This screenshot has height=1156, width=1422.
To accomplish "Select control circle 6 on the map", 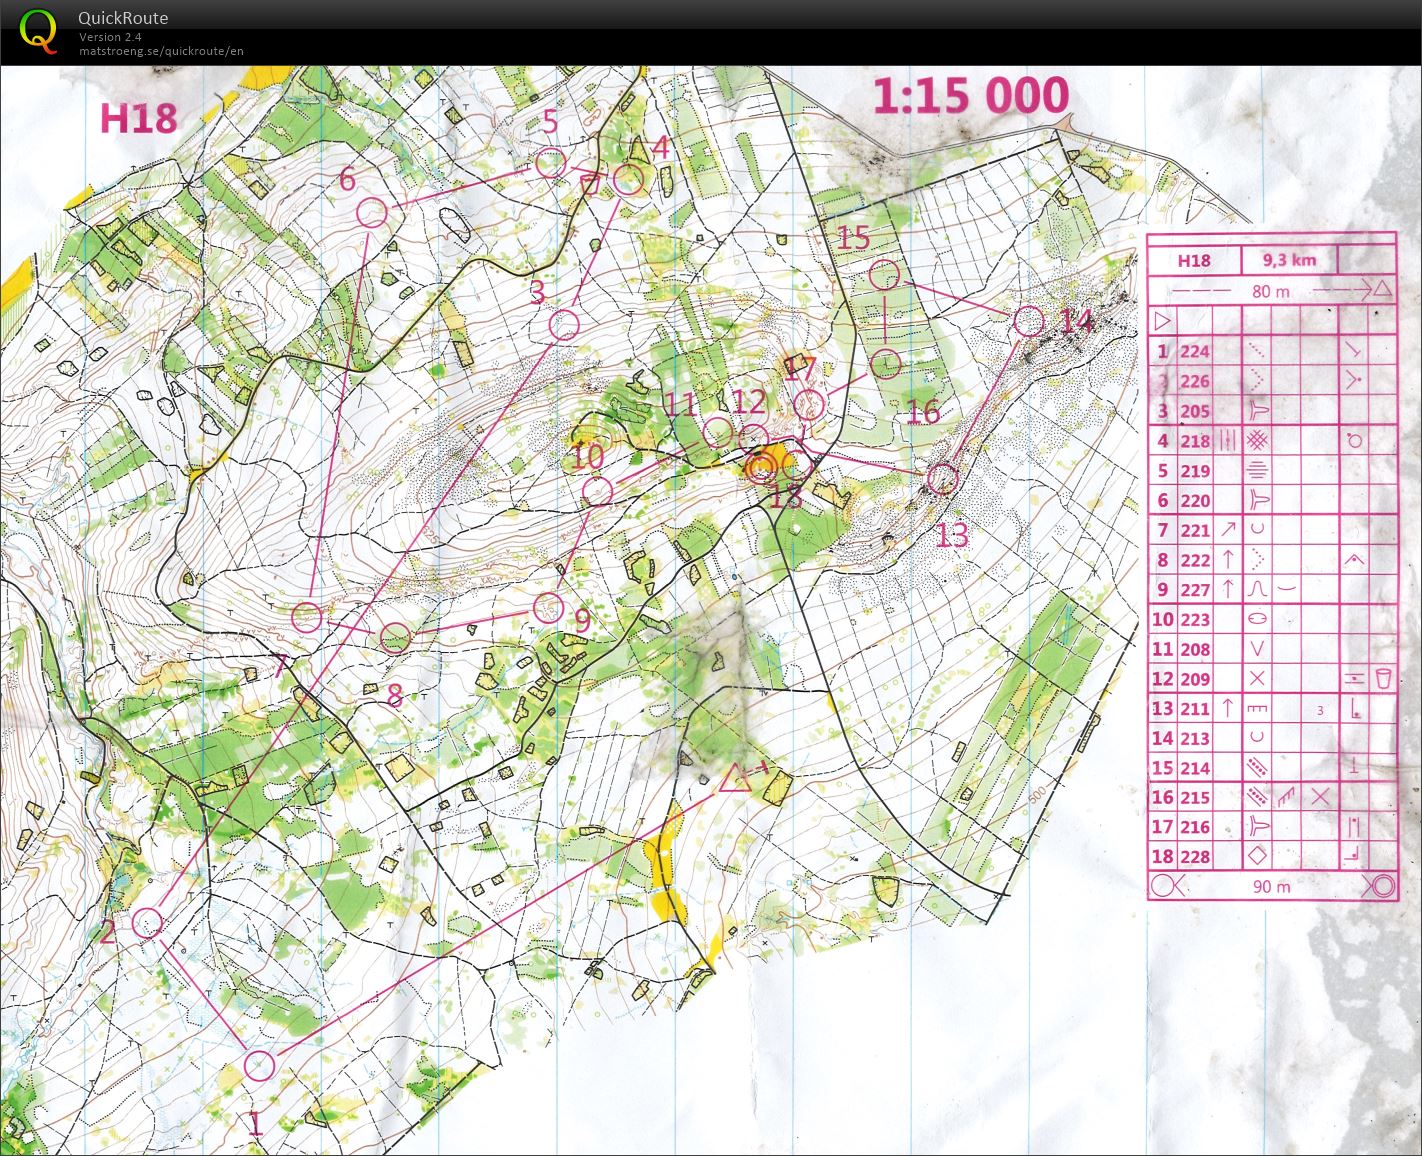I will click(x=372, y=212).
